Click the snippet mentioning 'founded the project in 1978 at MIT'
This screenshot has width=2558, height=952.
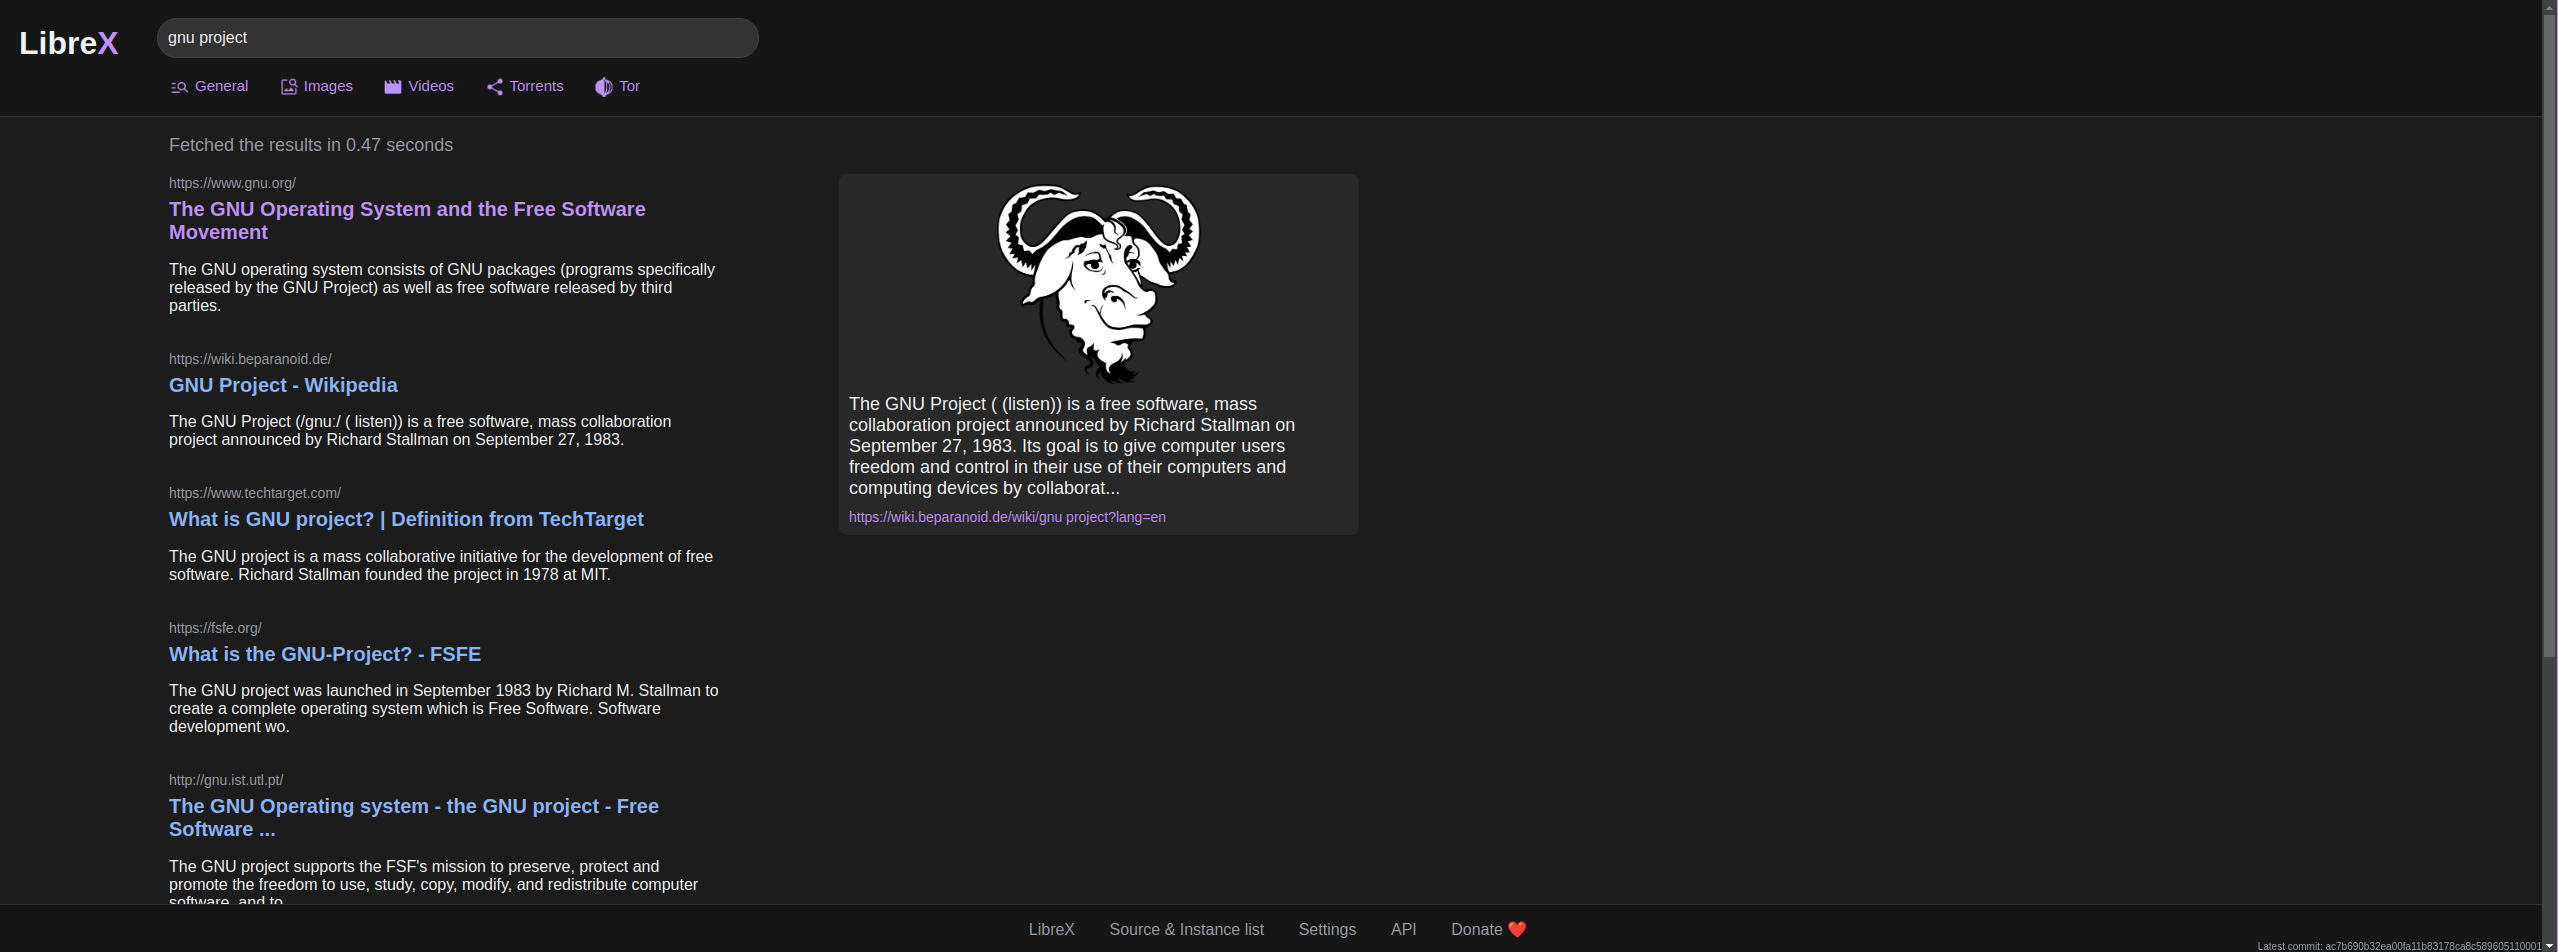[x=441, y=565]
